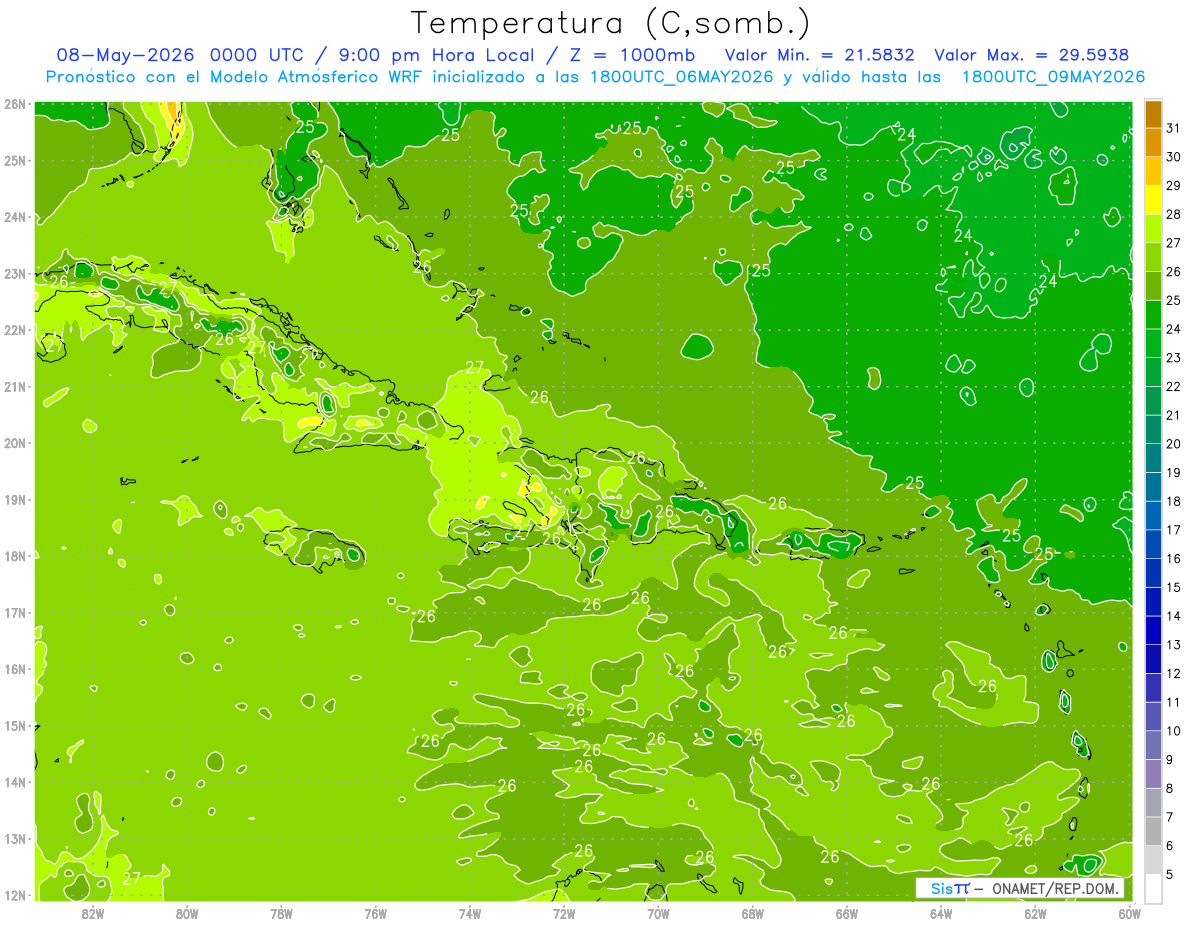This screenshot has height=927, width=1200.
Task: Click the 26N latitude axis label
Action: (x=14, y=104)
